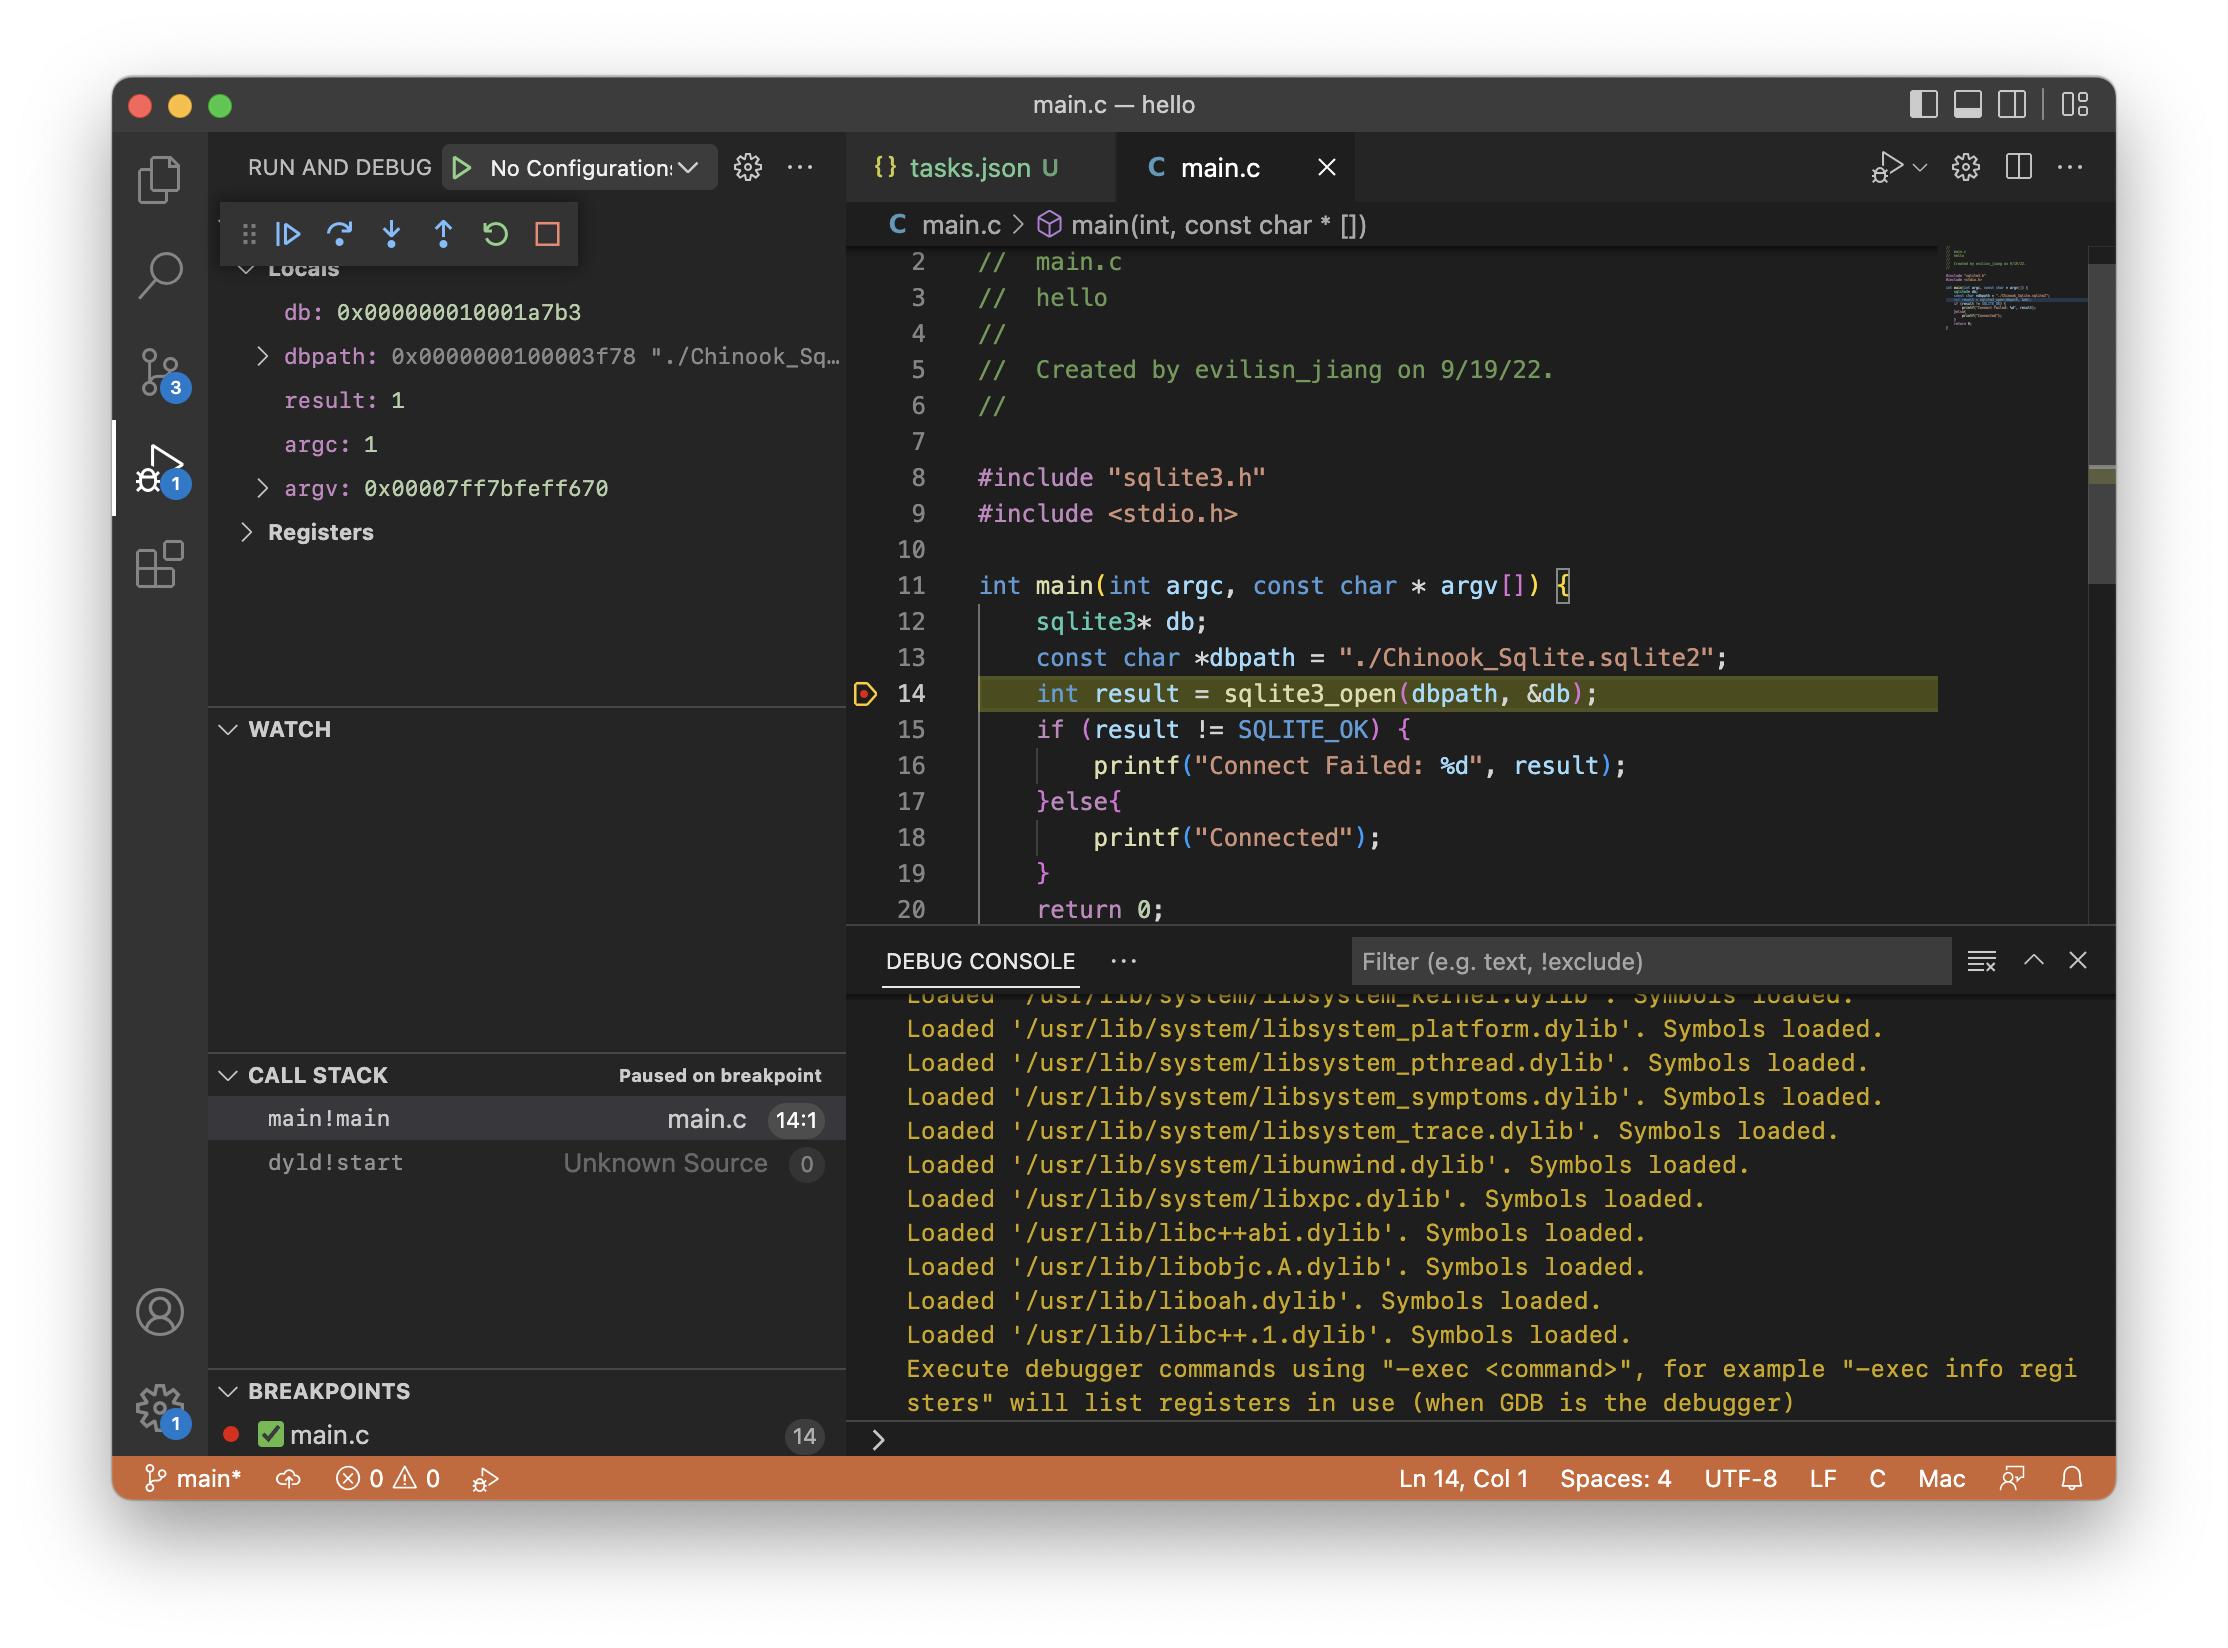Open the notifications bell
Screen dimensions: 2228x1648
pyautogui.click(x=2073, y=1479)
